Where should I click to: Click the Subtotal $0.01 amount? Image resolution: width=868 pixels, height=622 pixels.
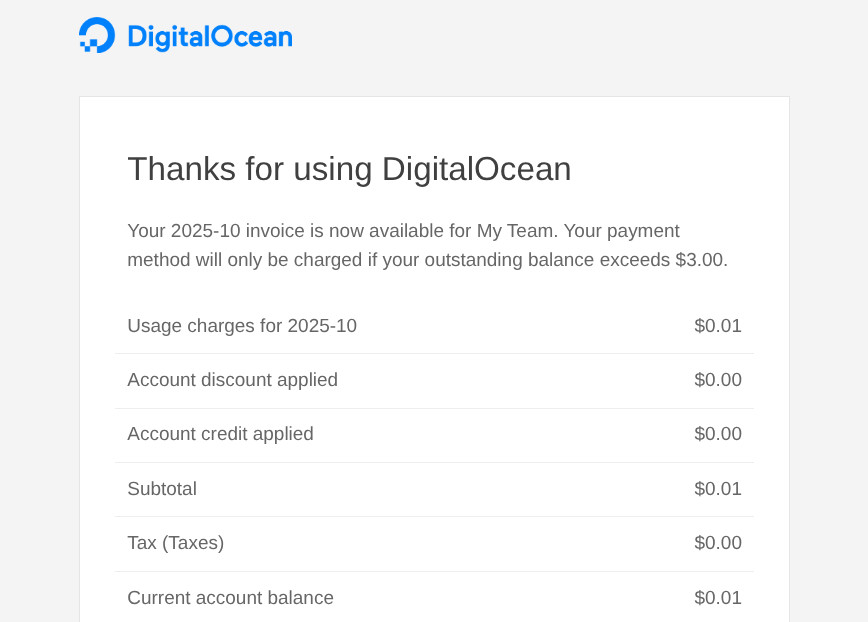pyautogui.click(x=718, y=489)
